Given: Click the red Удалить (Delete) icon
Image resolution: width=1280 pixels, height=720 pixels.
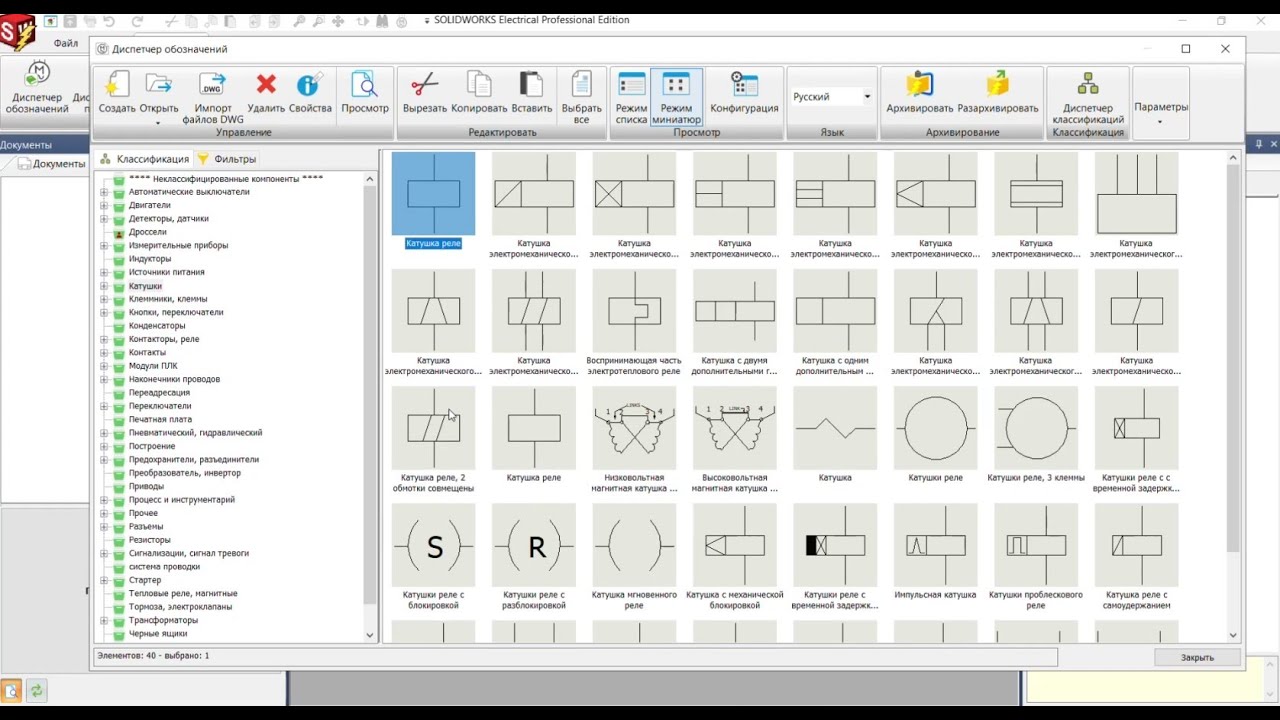Looking at the screenshot, I should pyautogui.click(x=266, y=84).
